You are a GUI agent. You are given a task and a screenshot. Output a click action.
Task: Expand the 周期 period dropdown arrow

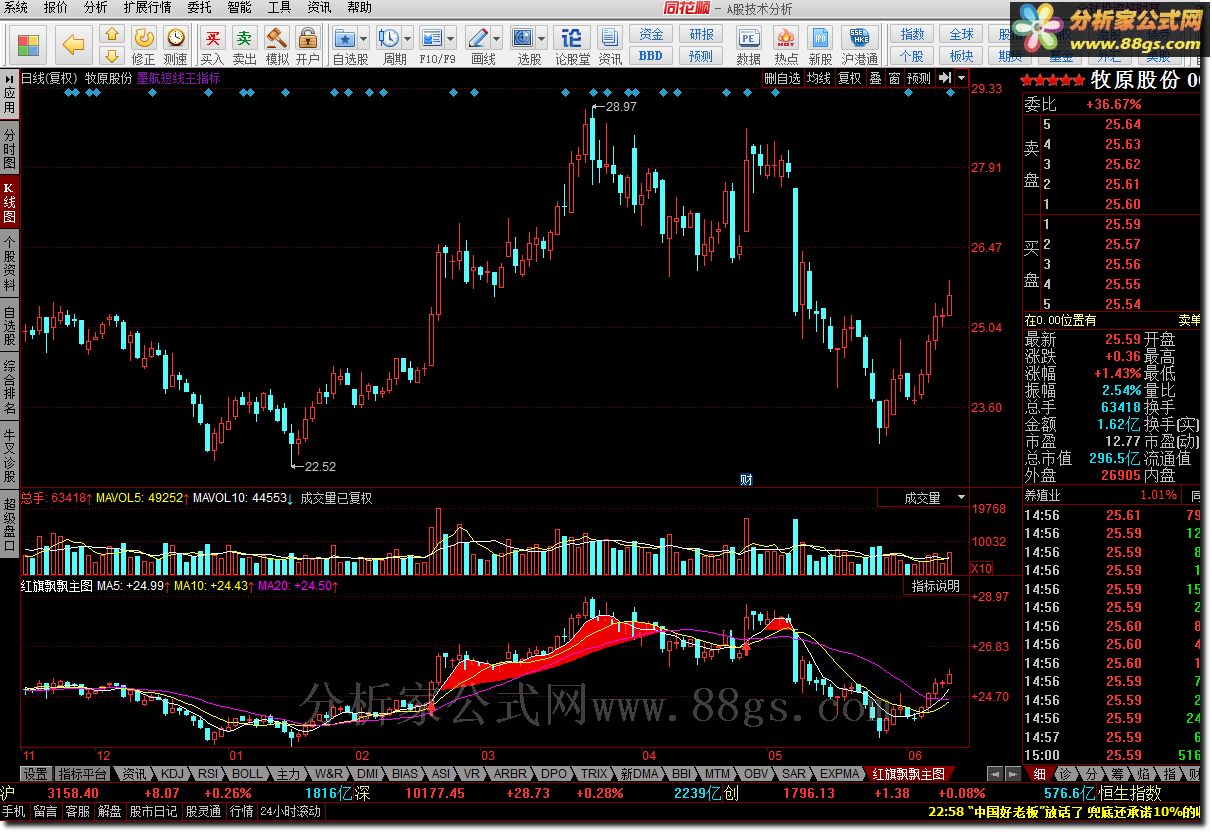click(408, 39)
